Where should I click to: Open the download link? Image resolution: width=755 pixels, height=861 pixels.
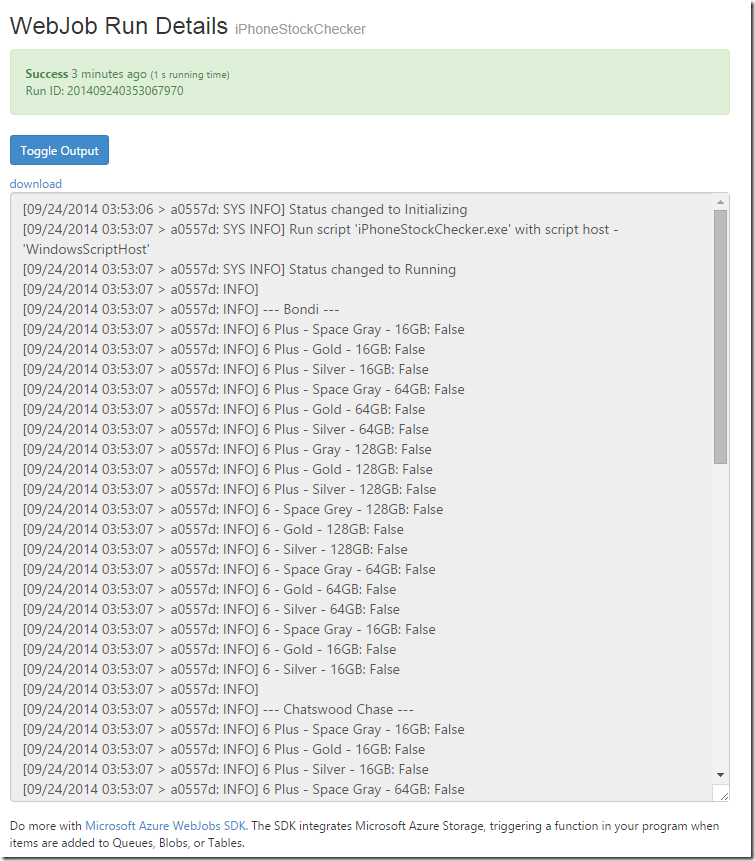click(x=36, y=184)
